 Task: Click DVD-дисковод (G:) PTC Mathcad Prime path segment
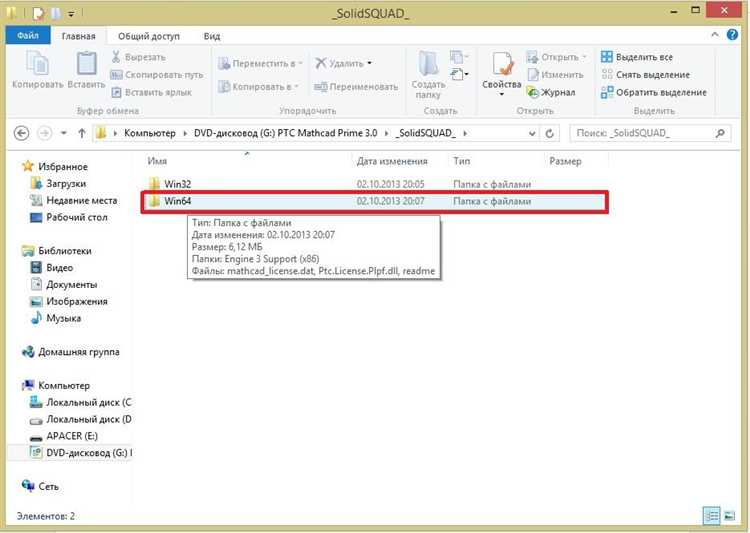pyautogui.click(x=286, y=133)
